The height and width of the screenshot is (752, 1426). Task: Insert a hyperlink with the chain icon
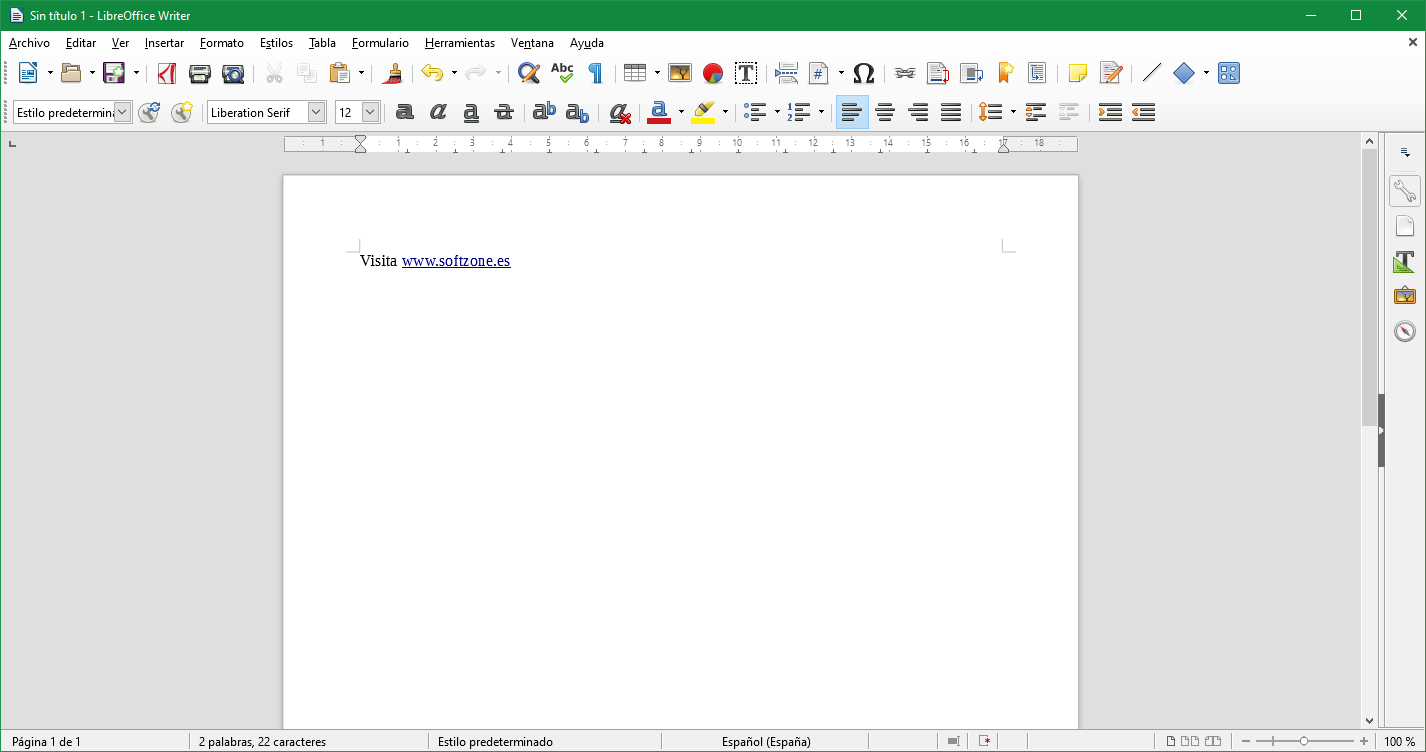coord(905,73)
